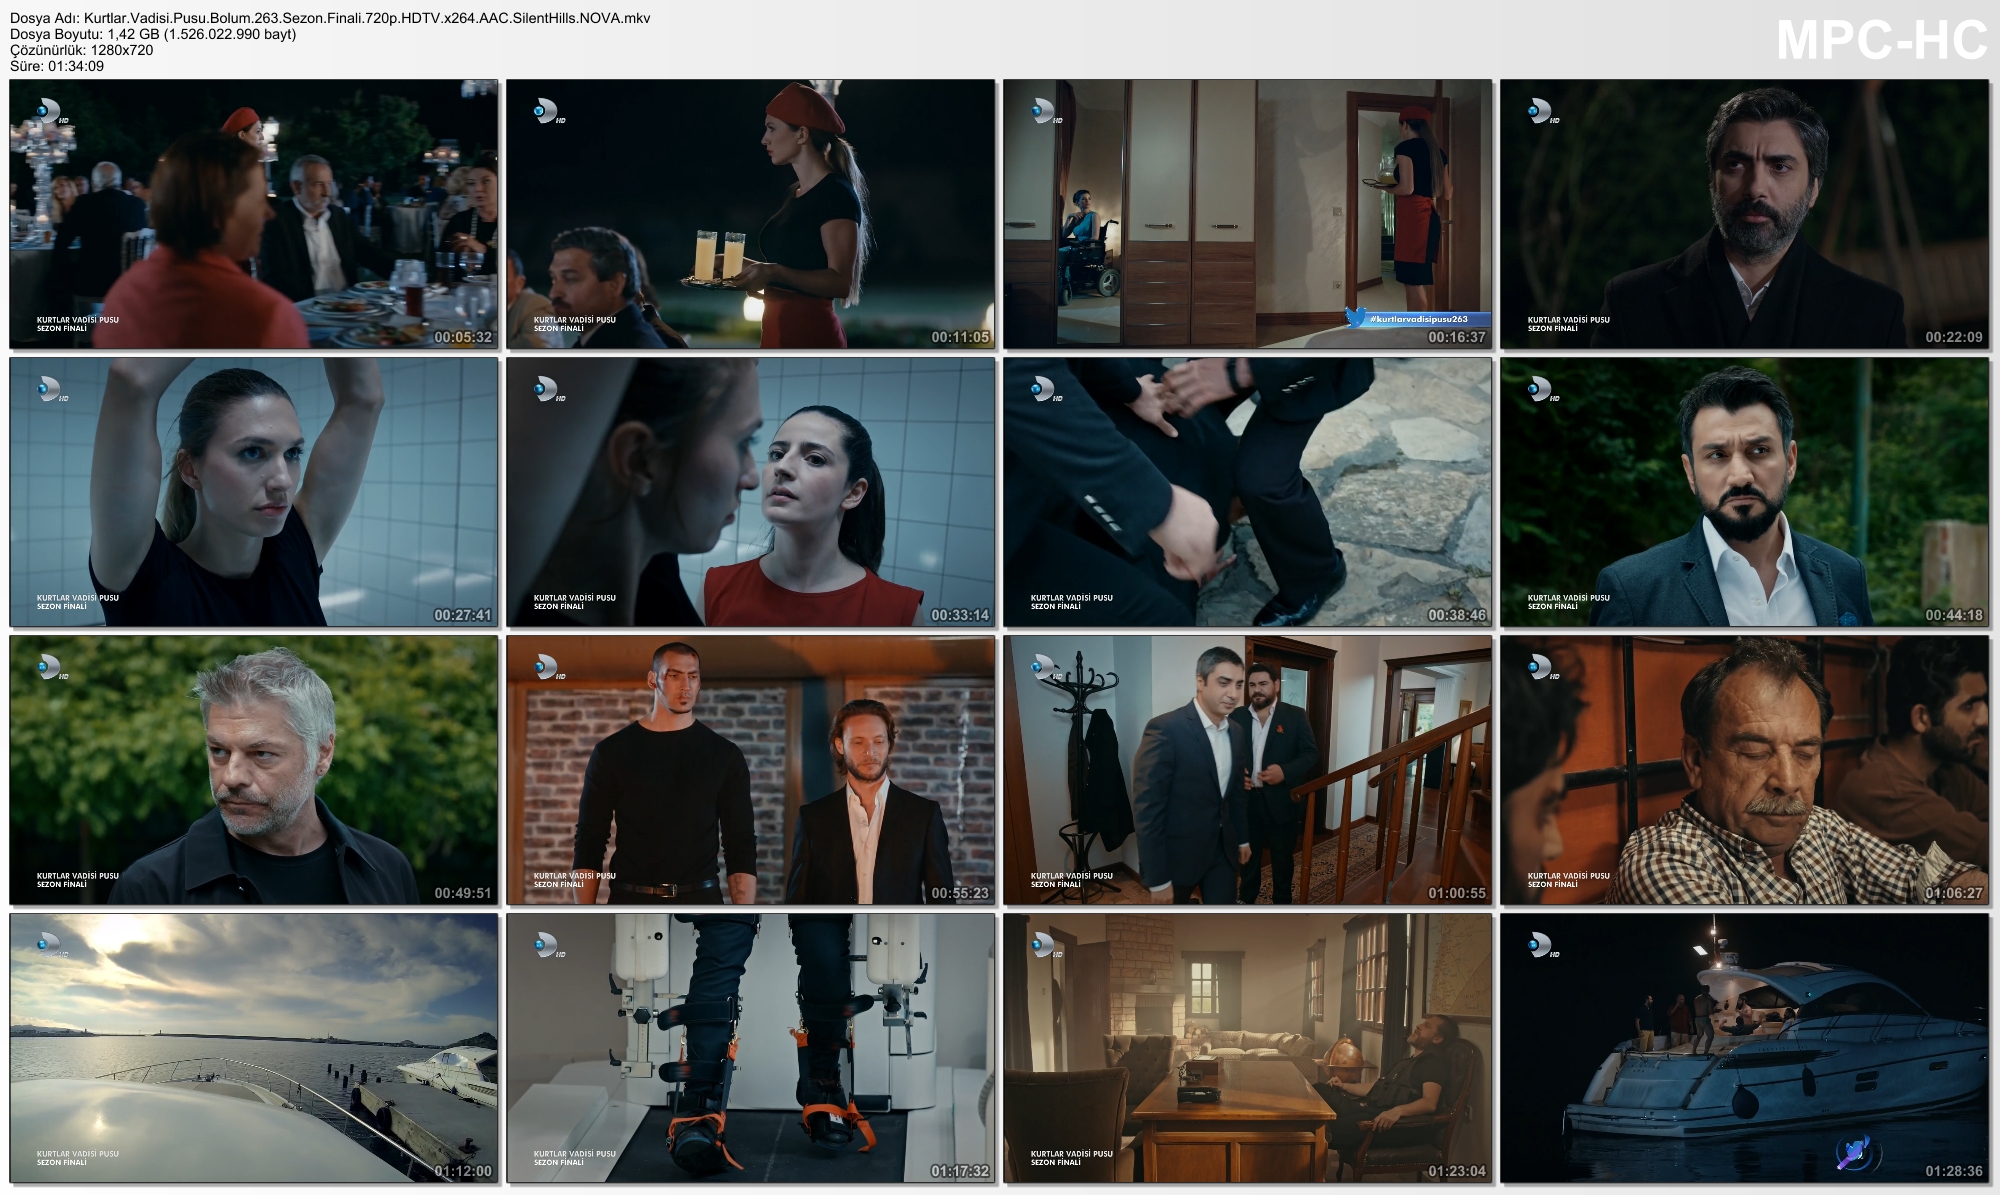This screenshot has height=1195, width=2000.
Task: Select the frame at 00:44:18
Action: coord(1745,492)
